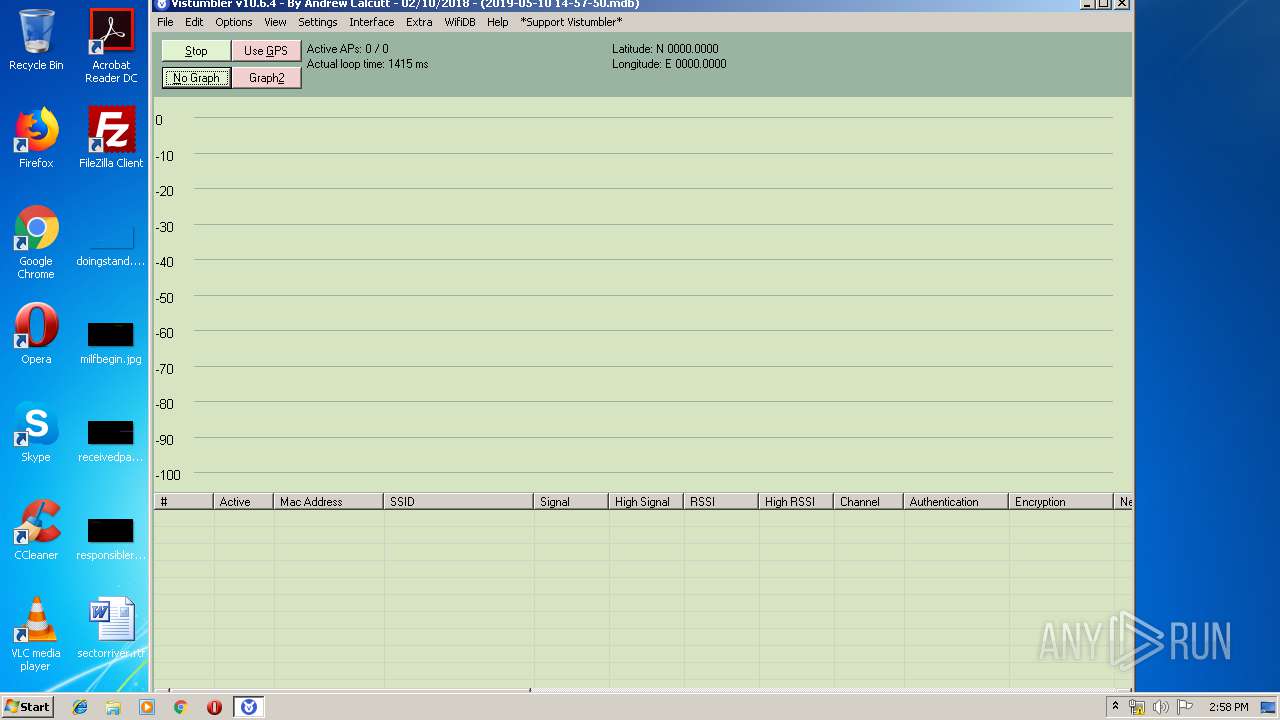Click the Use GPS button
Screen dimensions: 1280x720
pos(266,51)
